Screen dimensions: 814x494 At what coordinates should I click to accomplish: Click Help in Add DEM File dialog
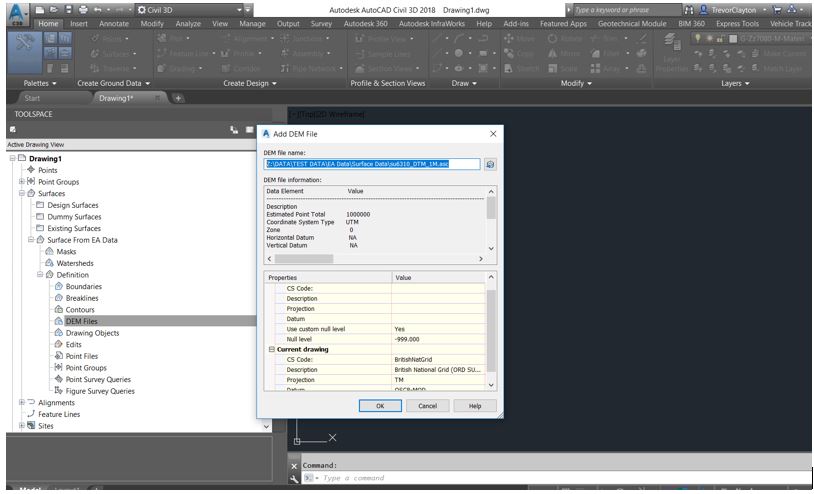[475, 406]
